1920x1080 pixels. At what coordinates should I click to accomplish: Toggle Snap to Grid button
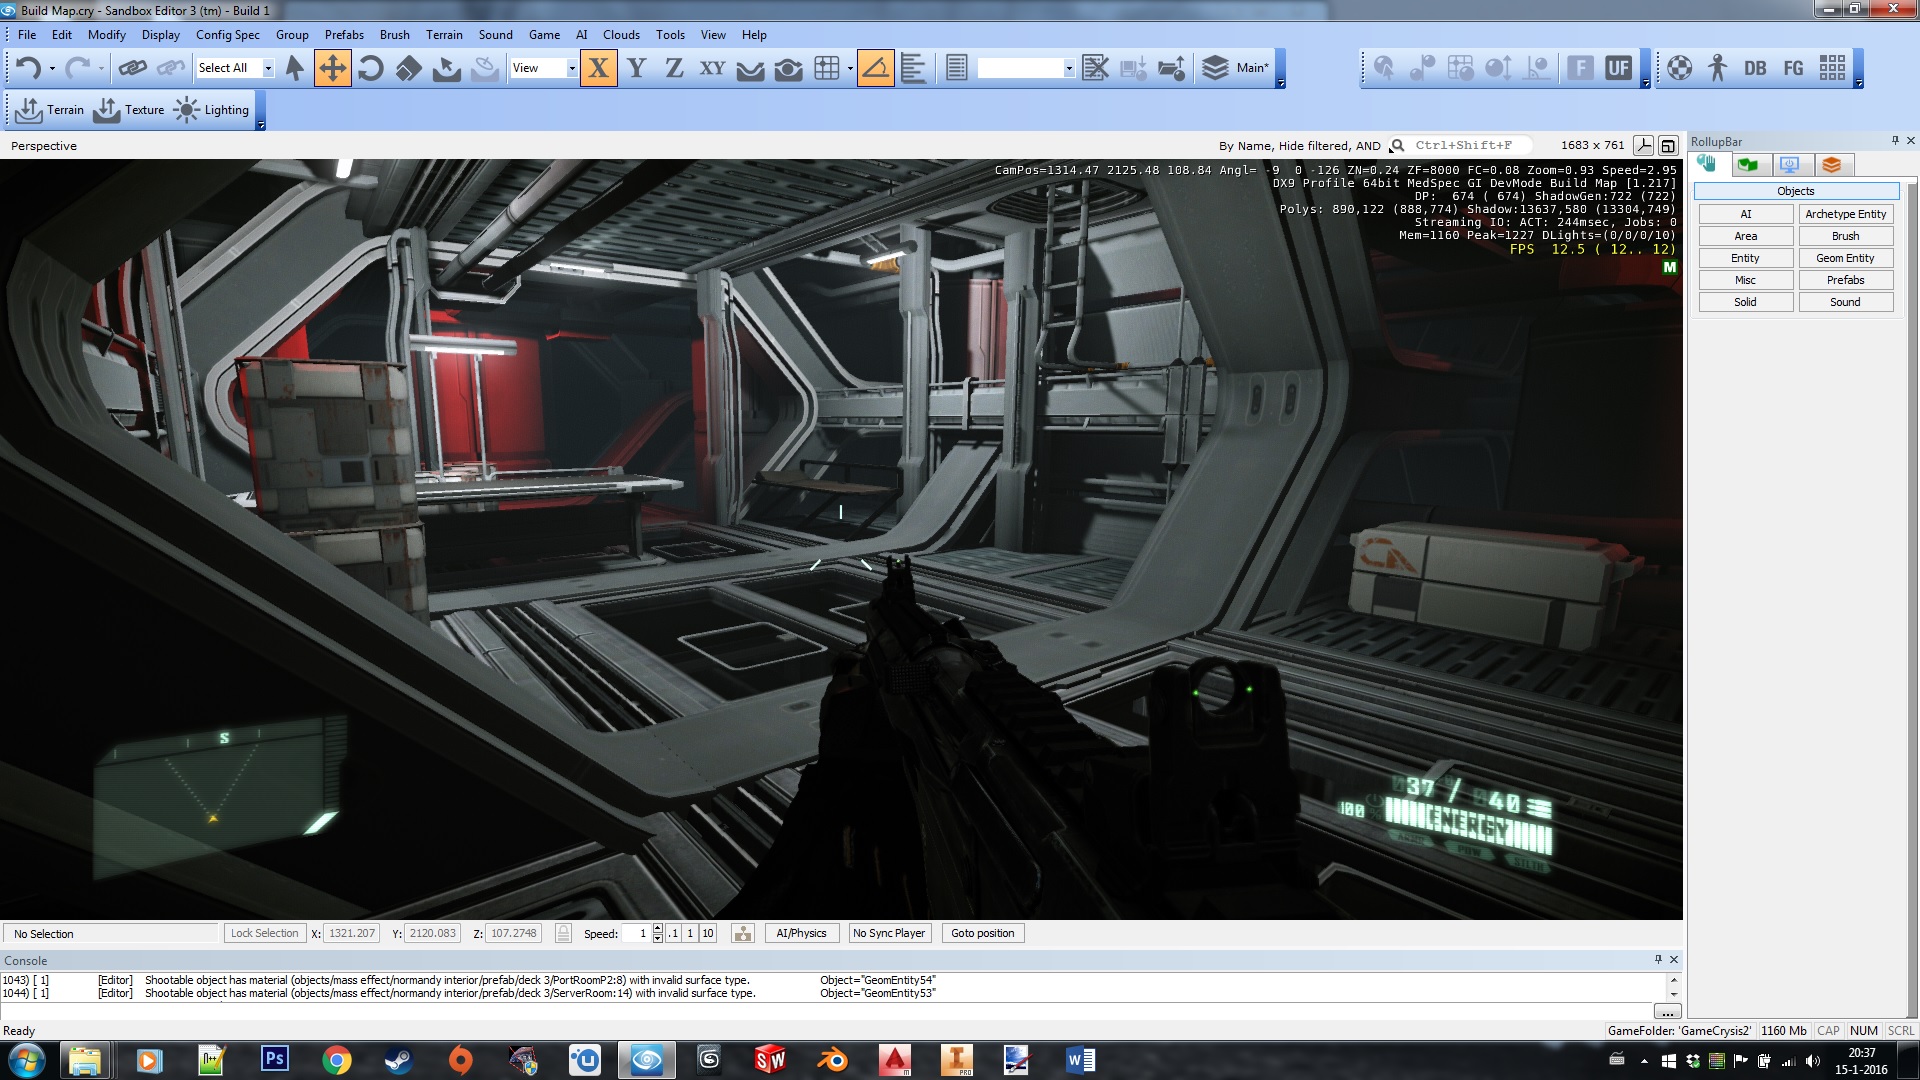point(826,68)
